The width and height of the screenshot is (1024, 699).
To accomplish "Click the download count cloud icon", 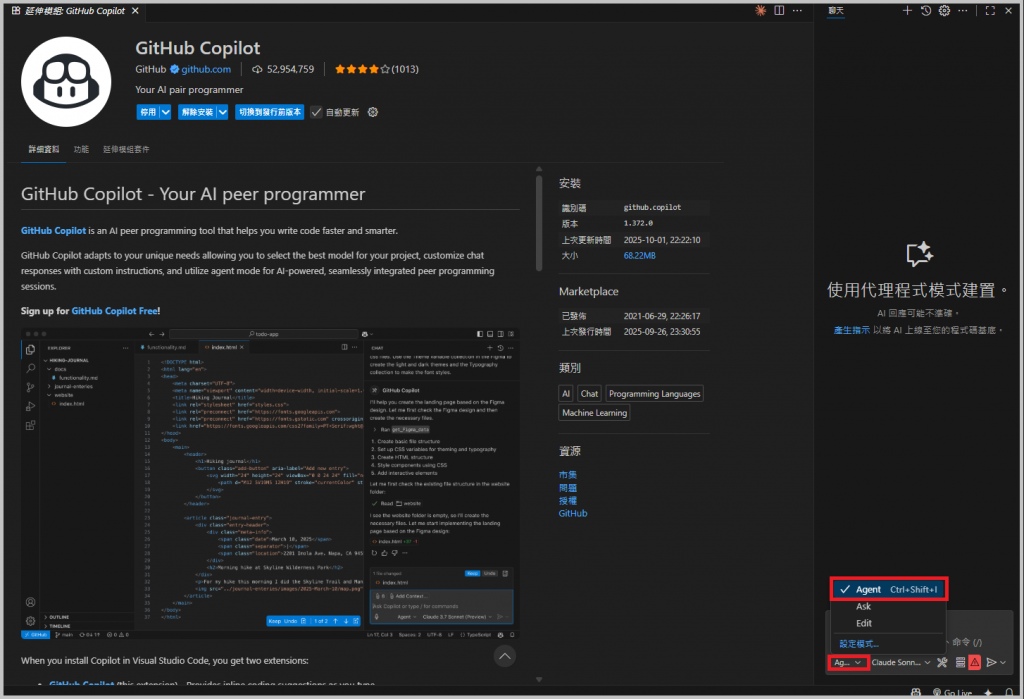I will coord(257,69).
